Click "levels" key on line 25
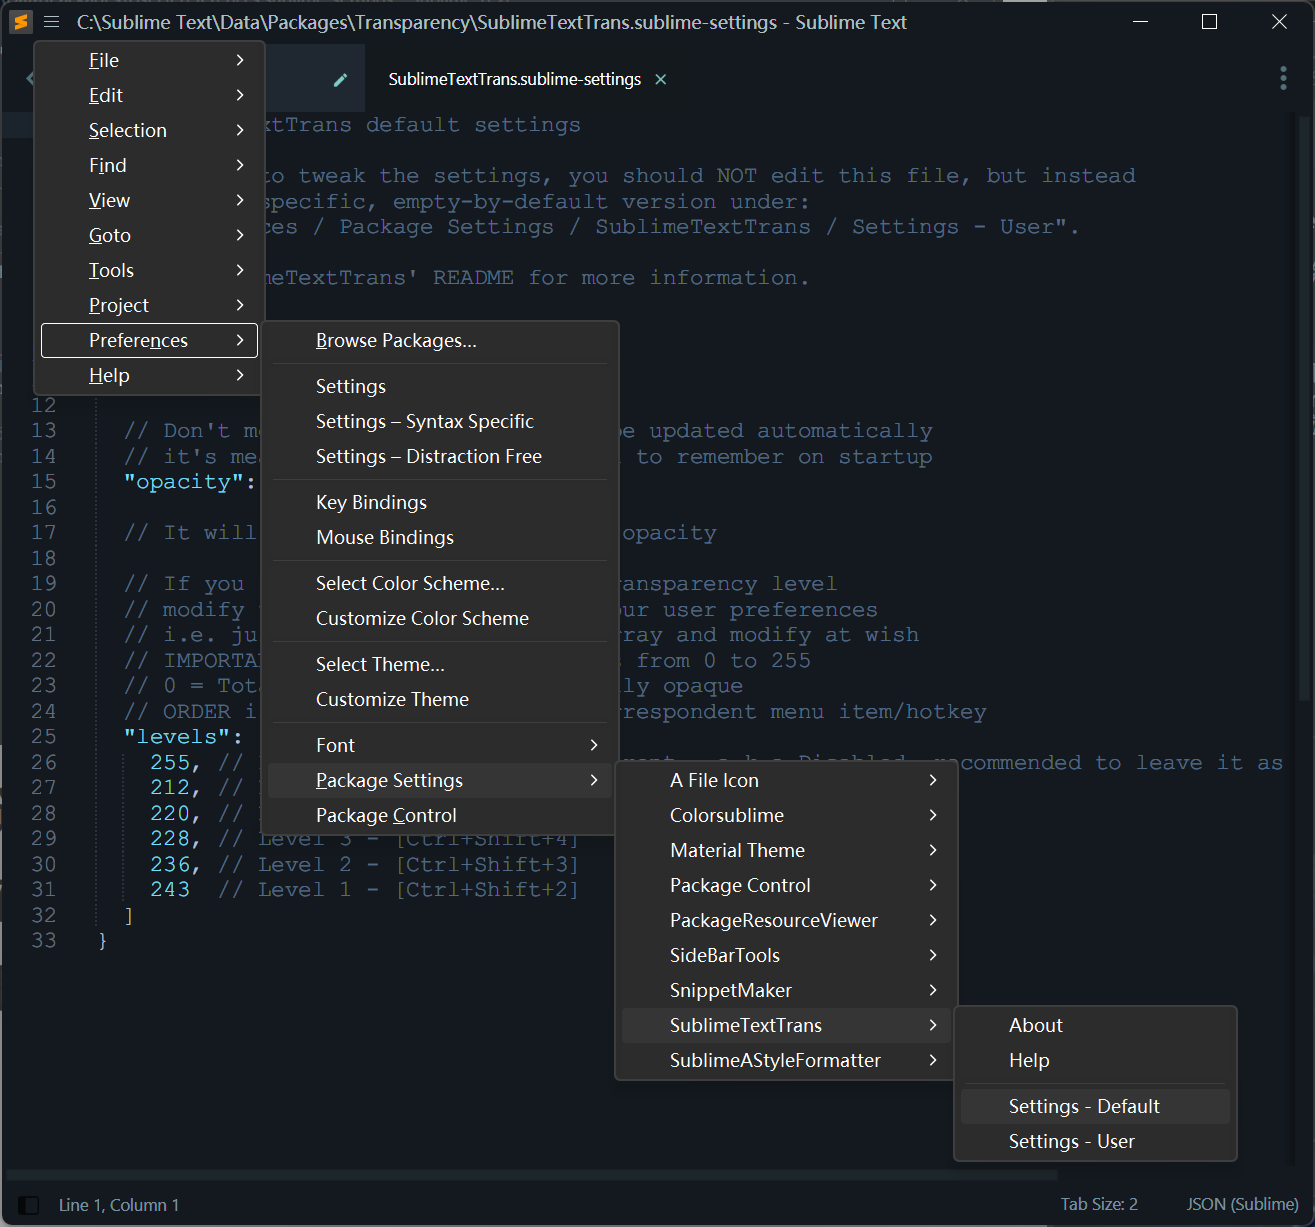This screenshot has width=1315, height=1227. [177, 736]
